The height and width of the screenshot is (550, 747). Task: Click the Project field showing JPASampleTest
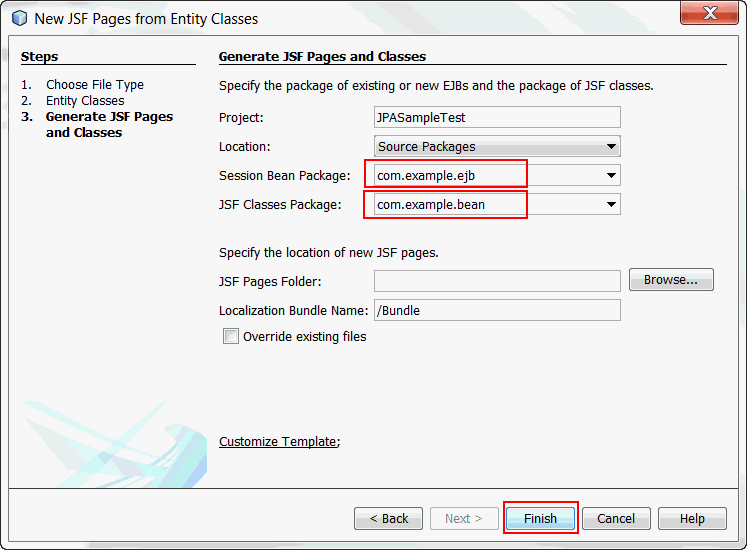pos(497,117)
